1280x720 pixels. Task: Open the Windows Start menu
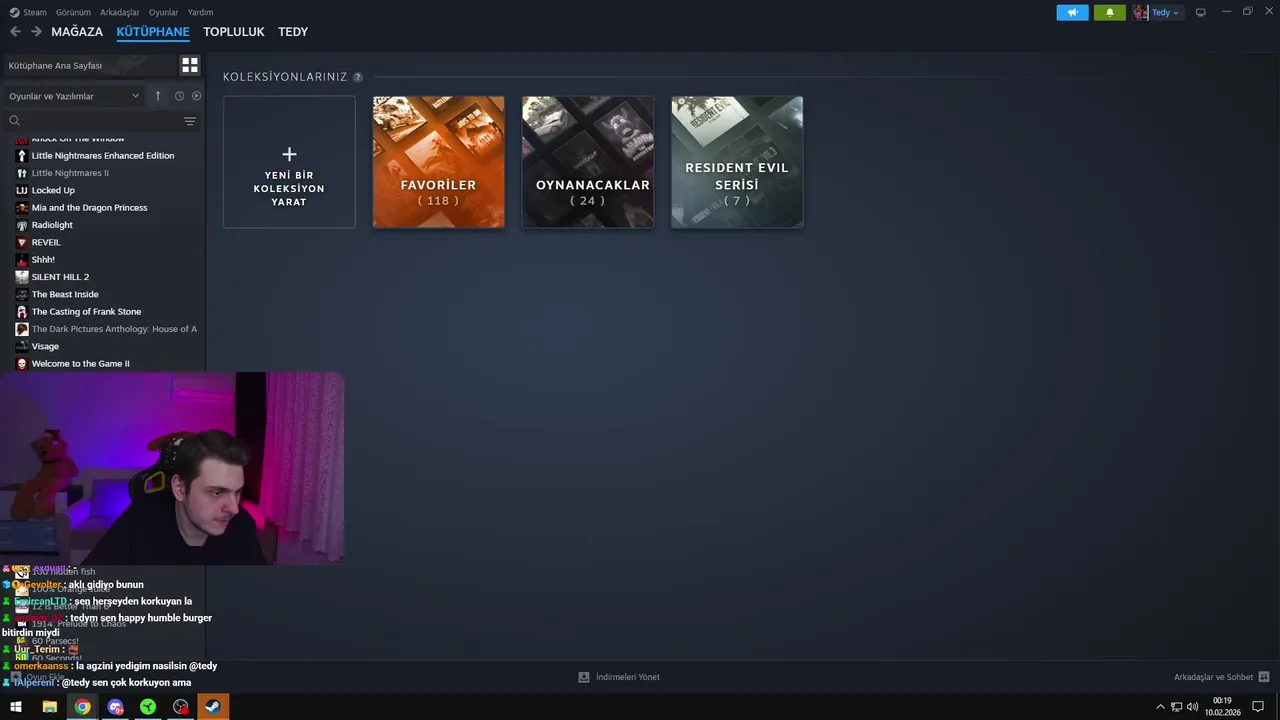[16, 707]
